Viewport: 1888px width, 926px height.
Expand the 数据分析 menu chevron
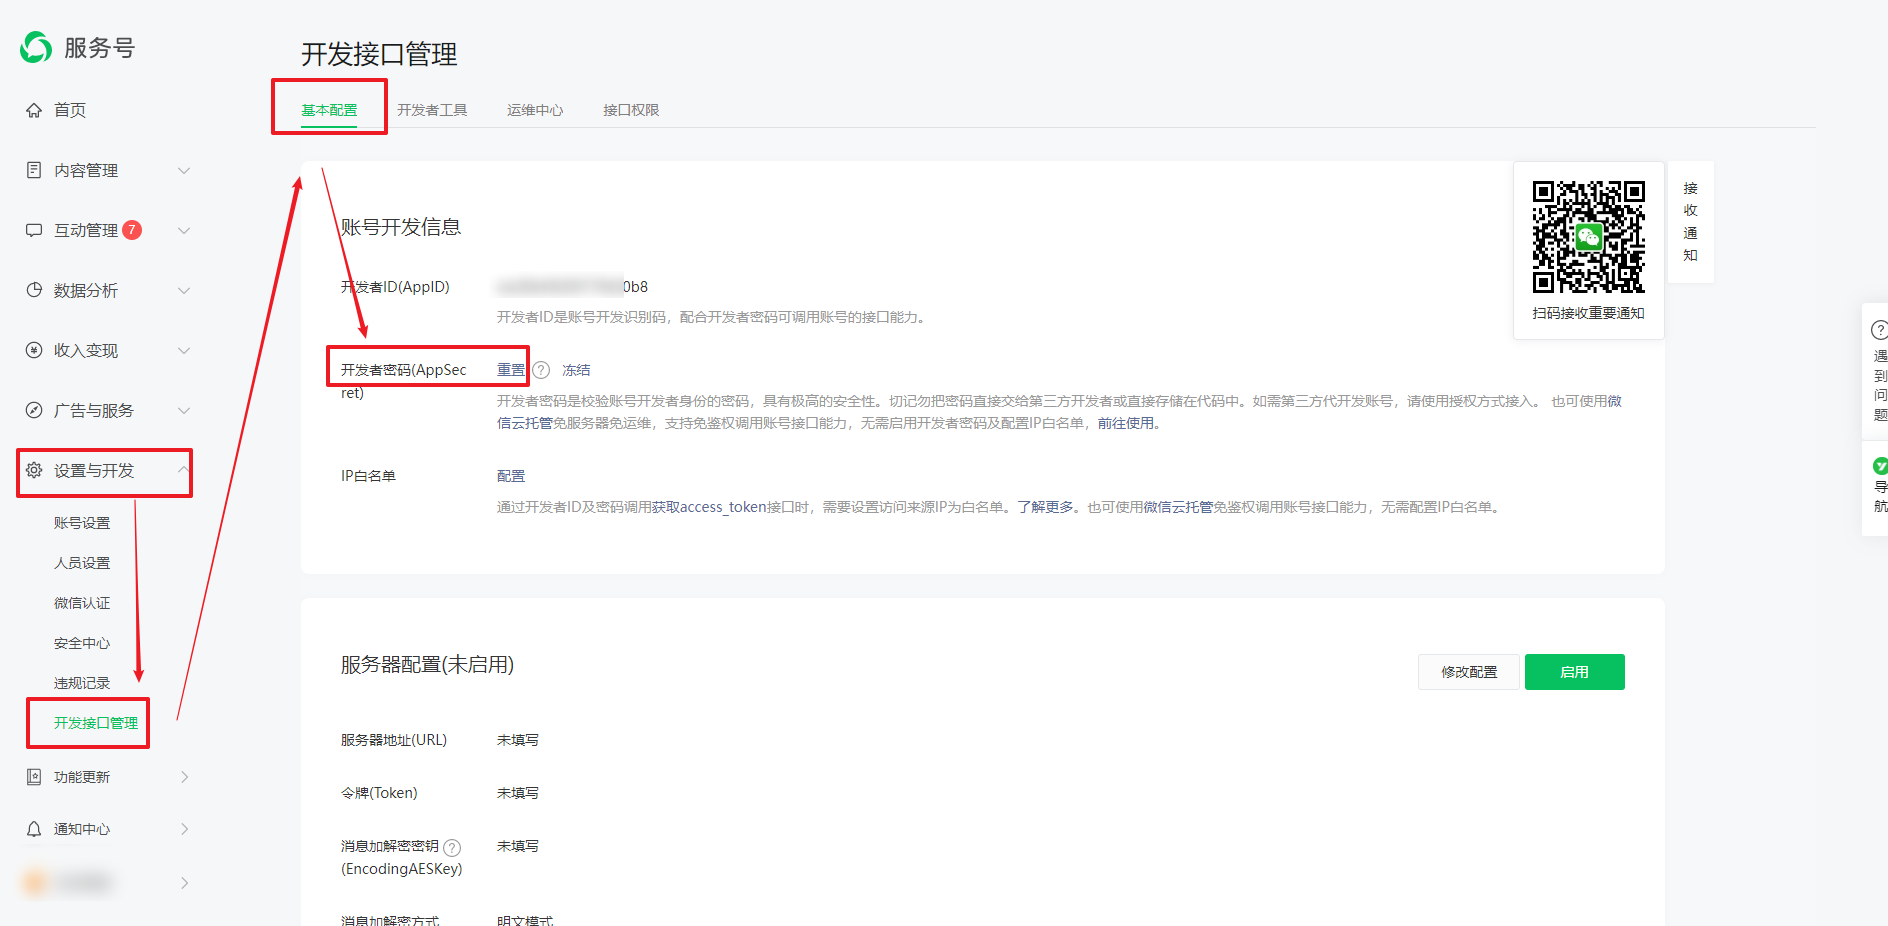coord(184,290)
